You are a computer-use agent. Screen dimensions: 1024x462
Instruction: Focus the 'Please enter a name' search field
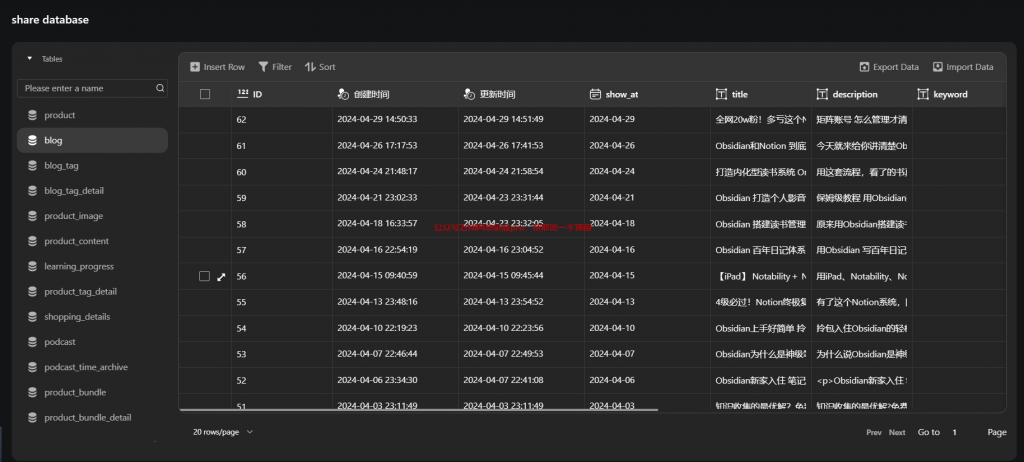87,88
